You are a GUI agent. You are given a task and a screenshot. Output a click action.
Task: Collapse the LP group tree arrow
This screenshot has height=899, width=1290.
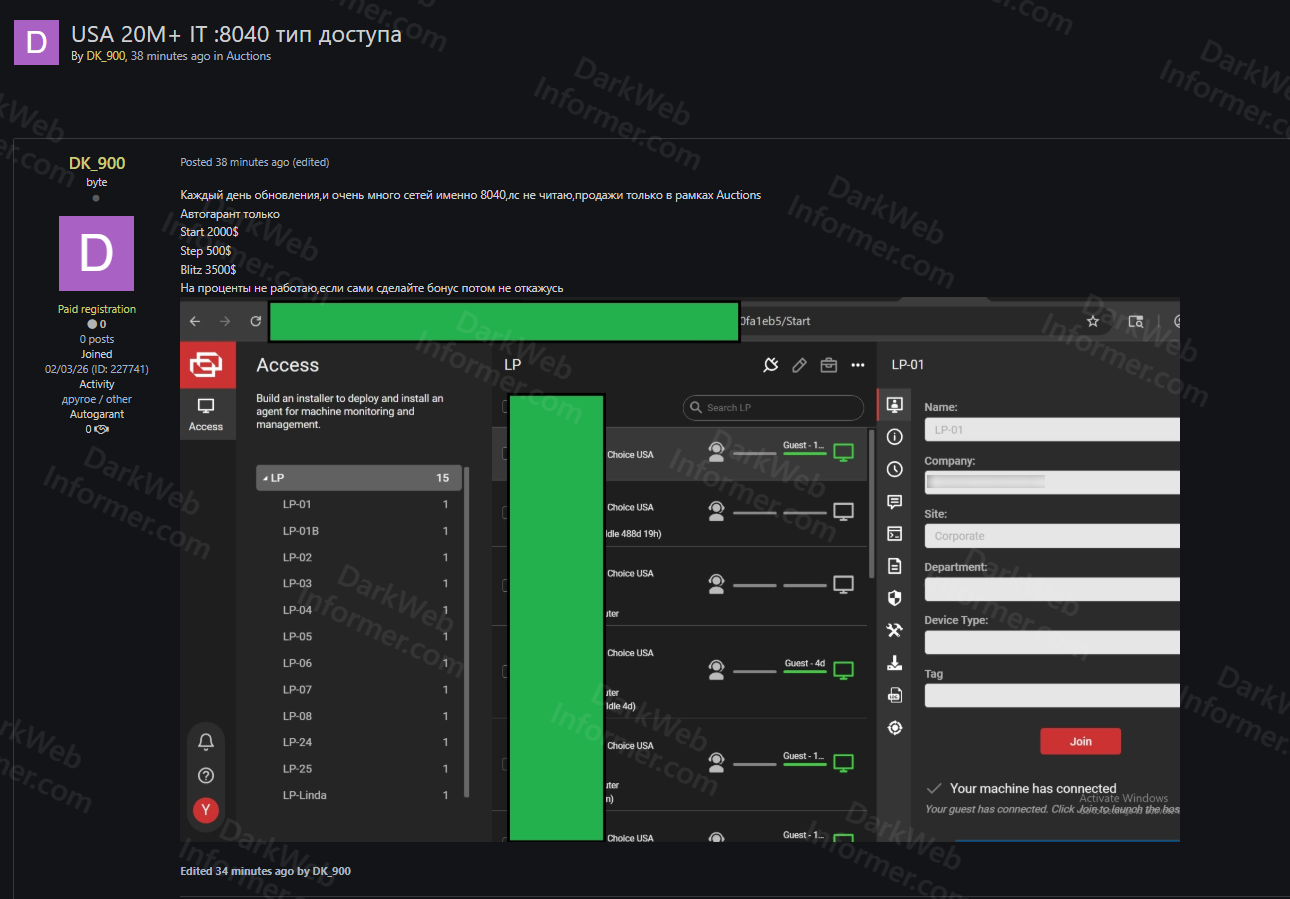click(x=265, y=478)
